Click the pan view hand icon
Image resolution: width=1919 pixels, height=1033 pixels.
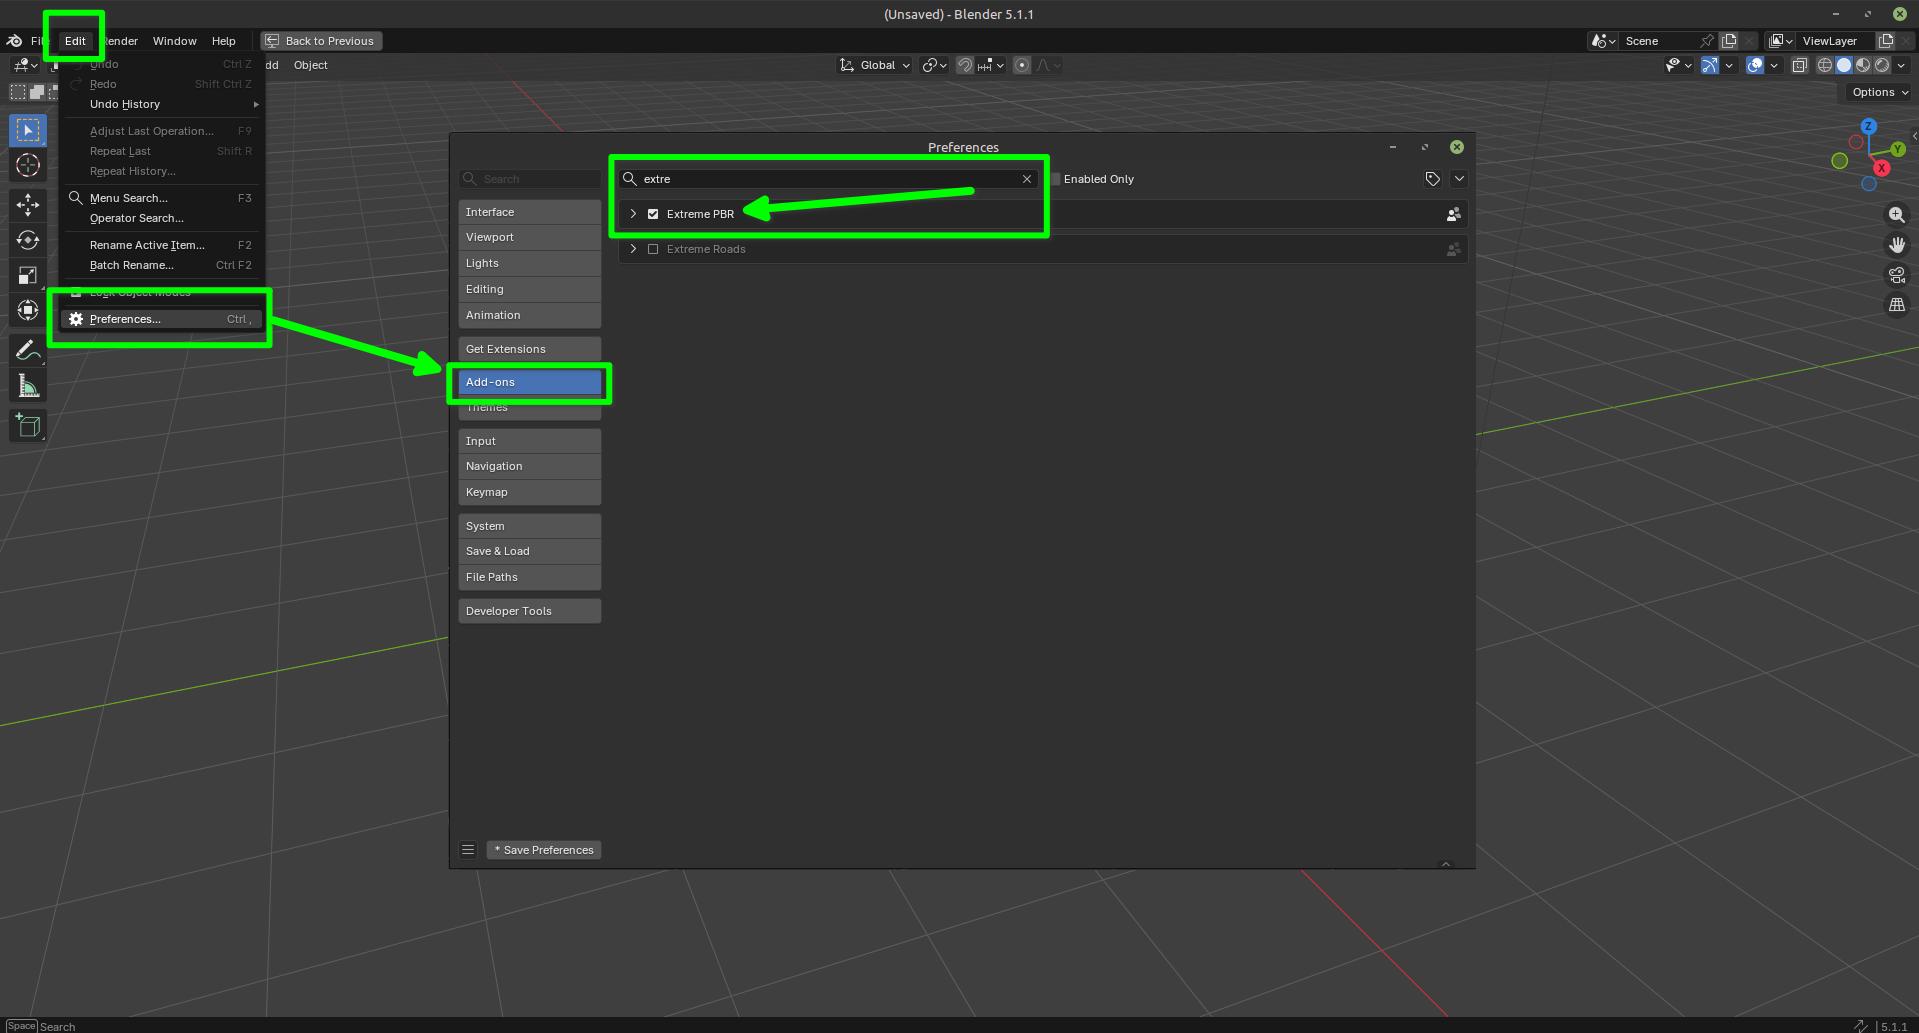(x=1896, y=245)
